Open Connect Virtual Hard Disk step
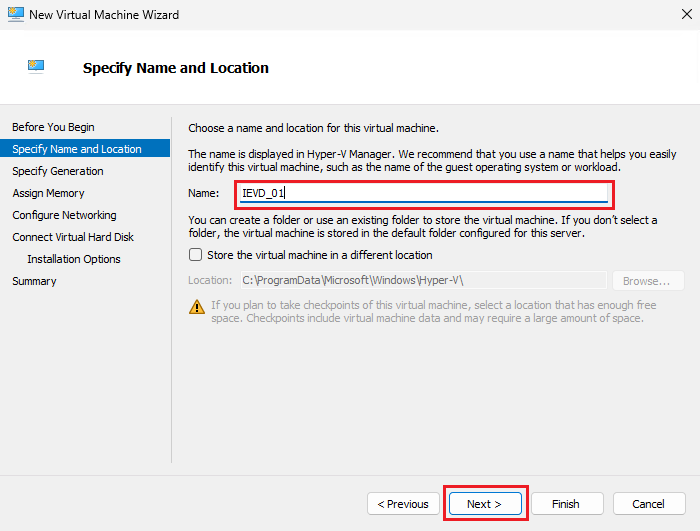The height and width of the screenshot is (531, 700). 73,237
